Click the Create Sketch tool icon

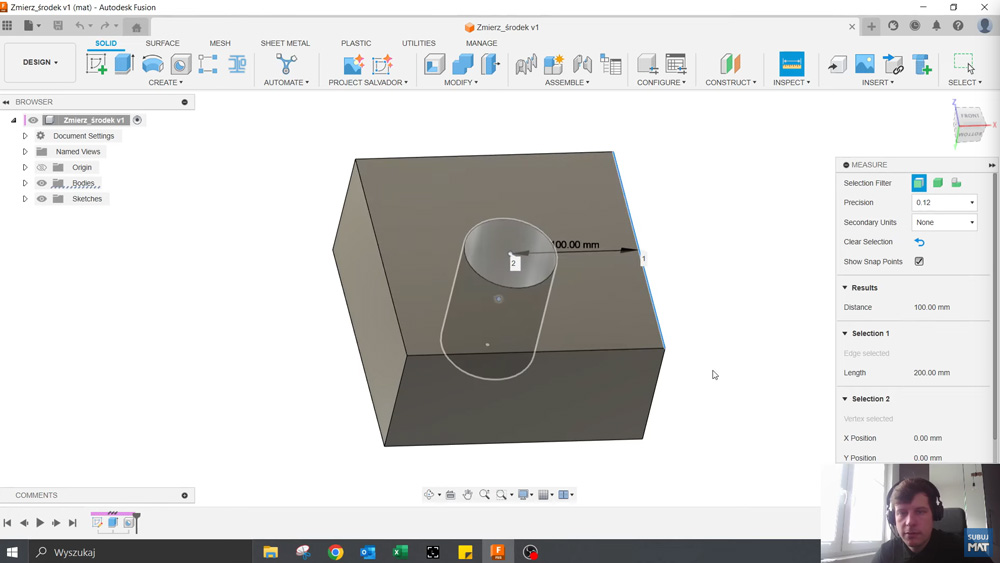(96, 64)
